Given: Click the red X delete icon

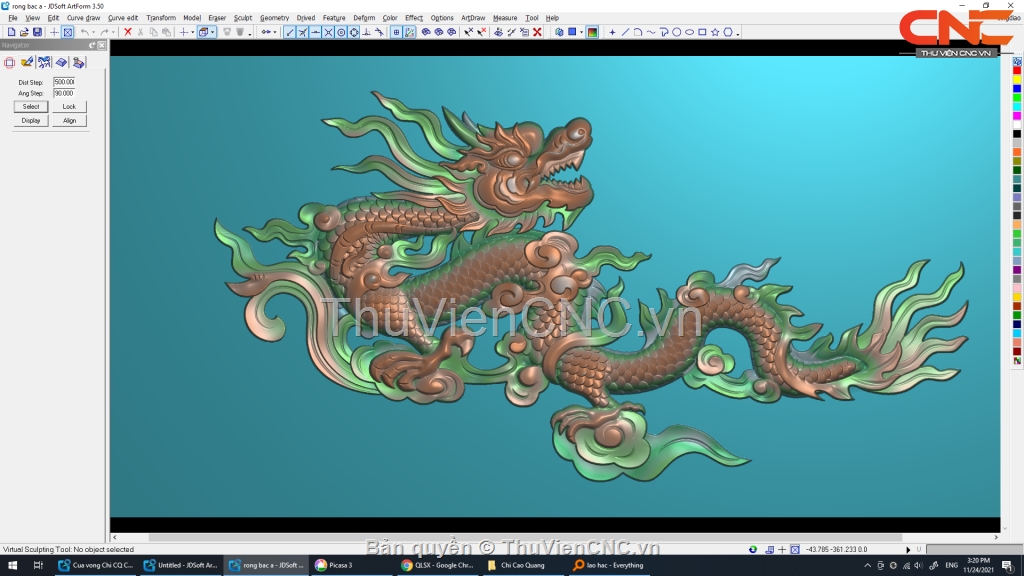Looking at the screenshot, I should [x=128, y=32].
